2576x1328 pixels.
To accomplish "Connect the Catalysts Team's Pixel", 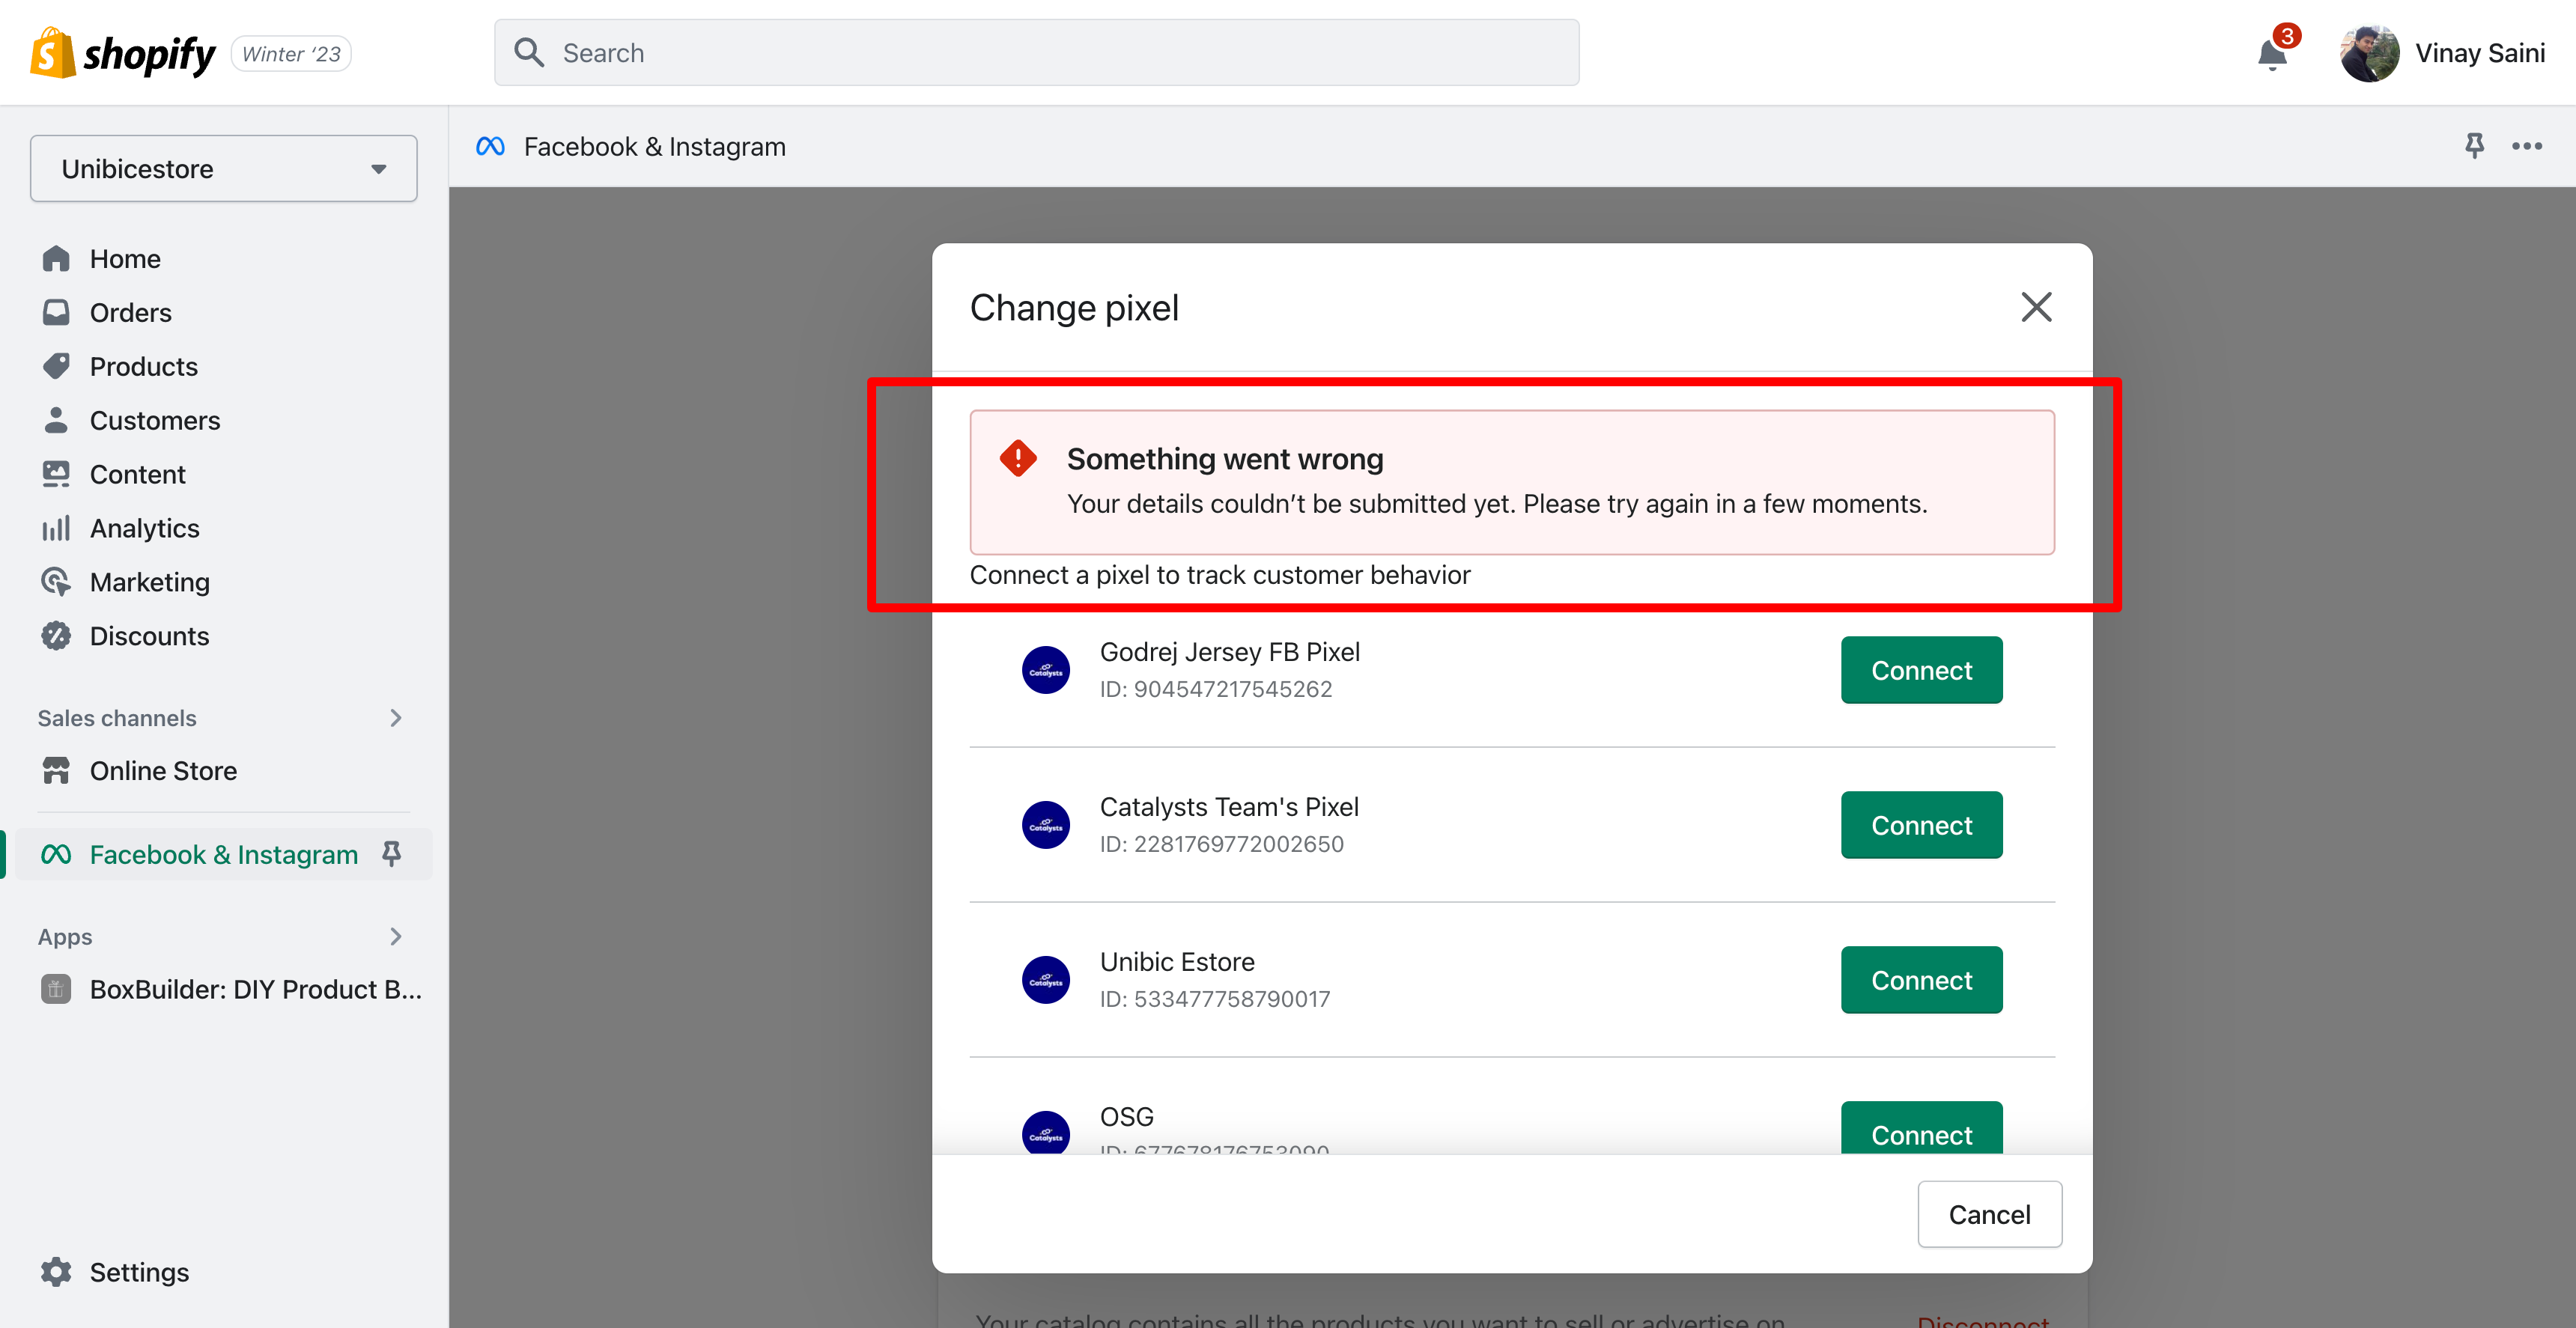I will 1920,825.
